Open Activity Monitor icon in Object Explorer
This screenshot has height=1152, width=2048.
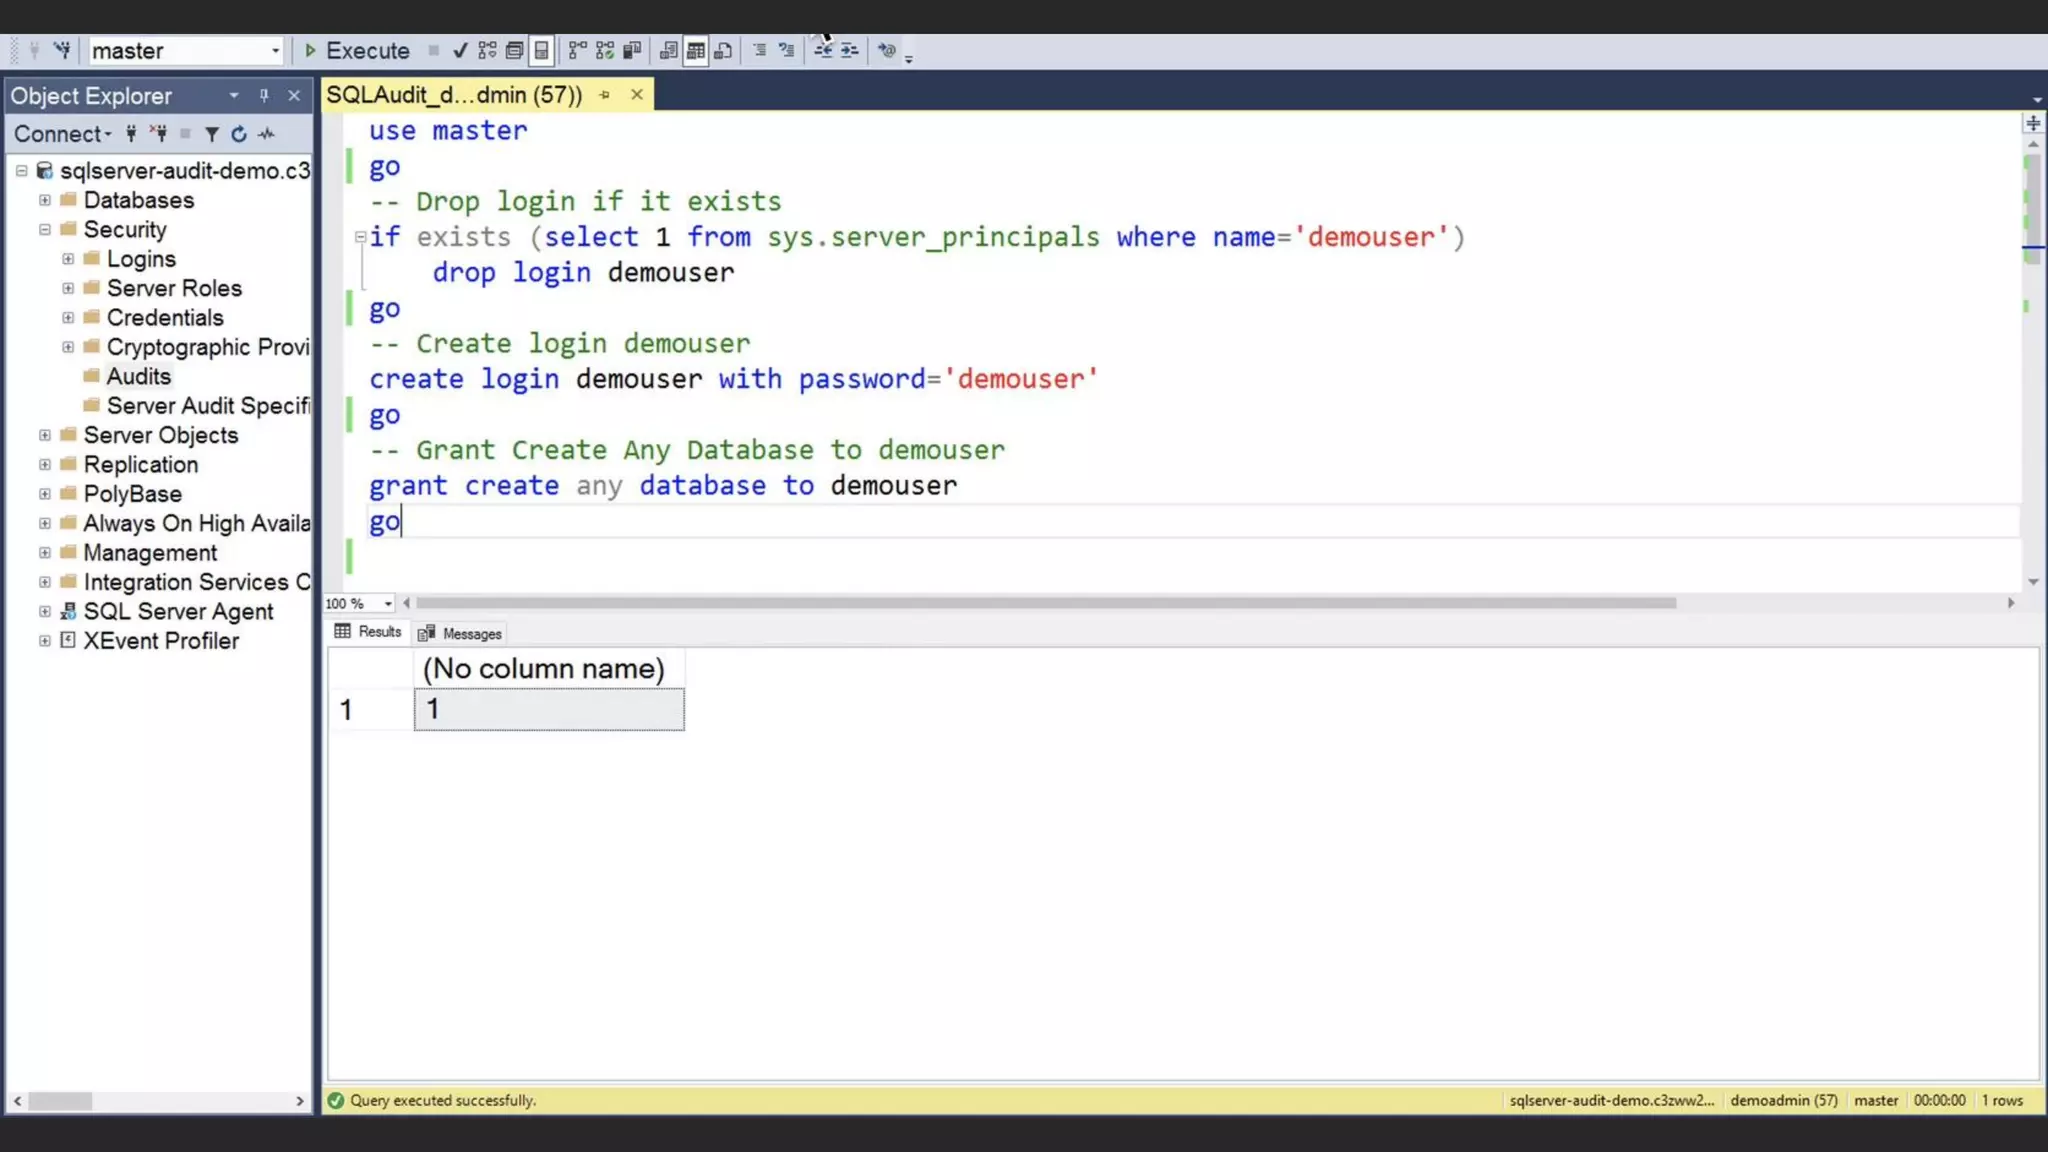click(267, 134)
